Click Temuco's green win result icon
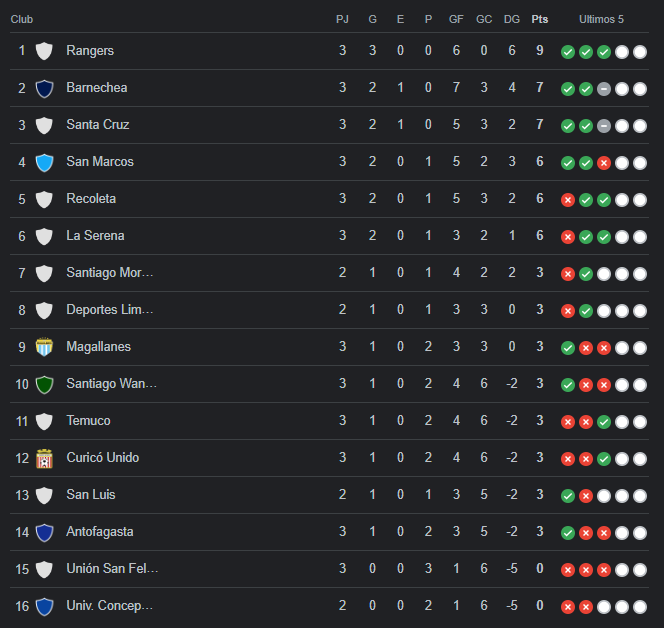Screen dimensions: 664x628 click(603, 422)
